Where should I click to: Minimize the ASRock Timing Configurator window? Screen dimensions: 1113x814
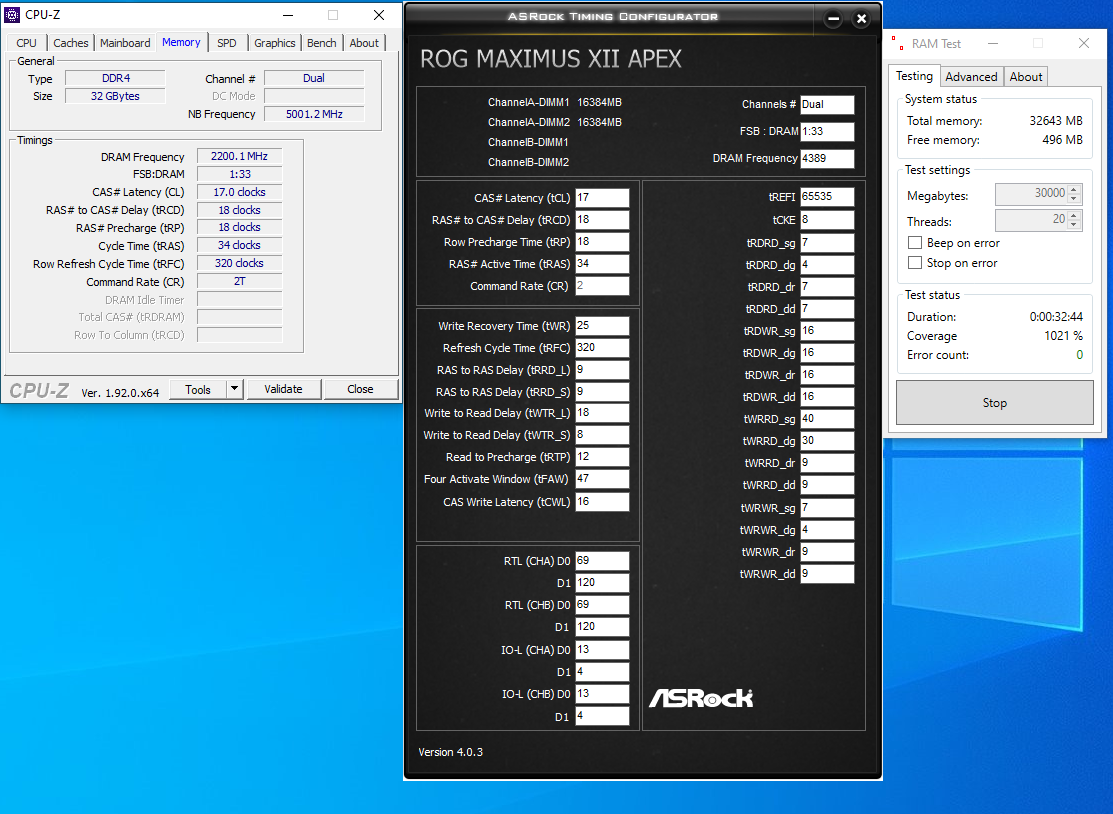tap(833, 19)
